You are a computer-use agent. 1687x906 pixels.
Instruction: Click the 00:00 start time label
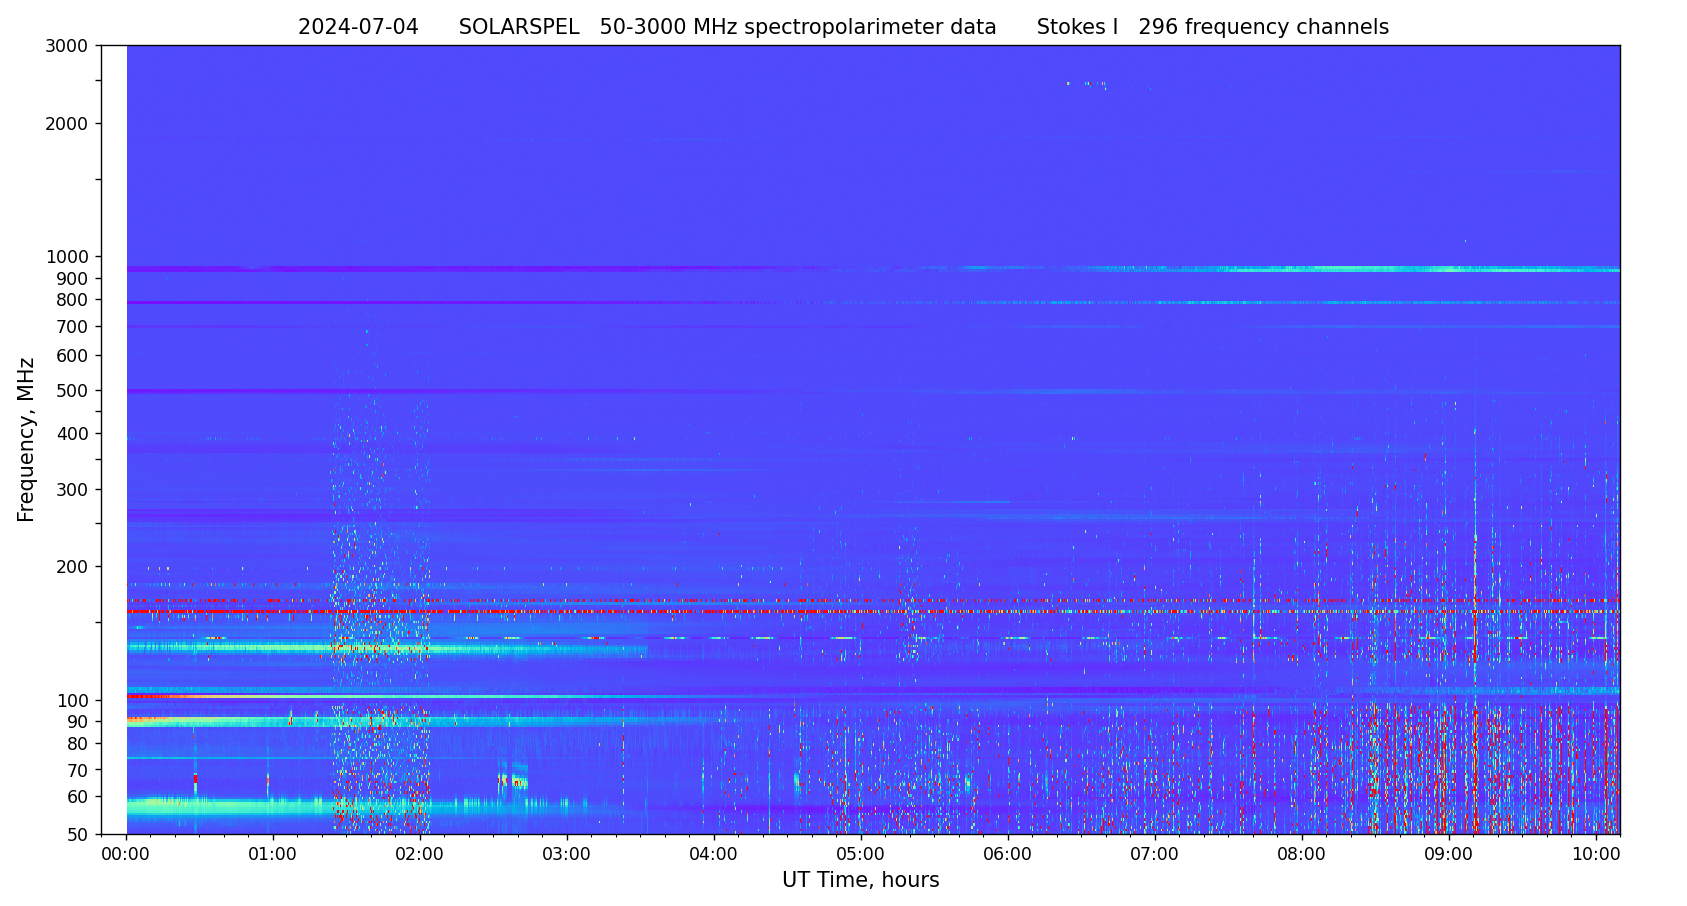(126, 855)
